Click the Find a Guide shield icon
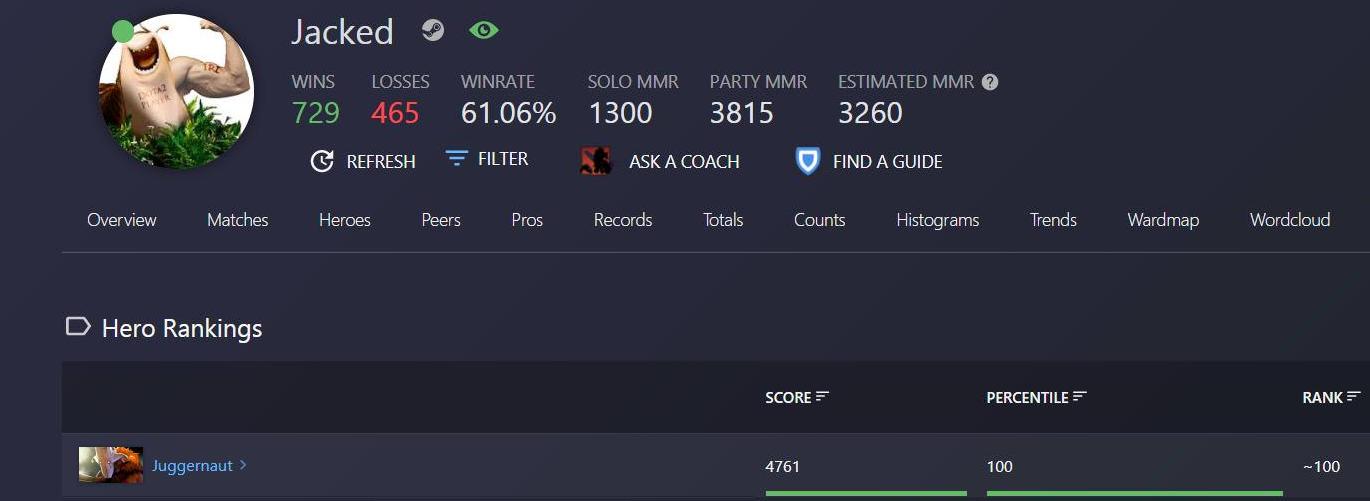This screenshot has width=1370, height=501. [808, 161]
